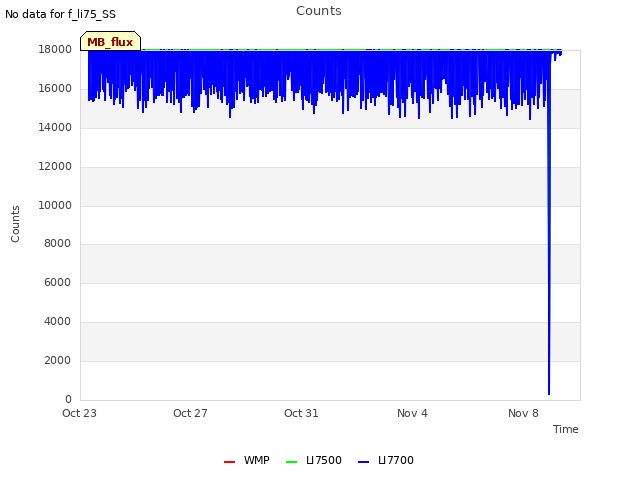The height and width of the screenshot is (480, 640).
Task: Click the 10000 y-axis tick label
Action: pyautogui.click(x=55, y=205)
